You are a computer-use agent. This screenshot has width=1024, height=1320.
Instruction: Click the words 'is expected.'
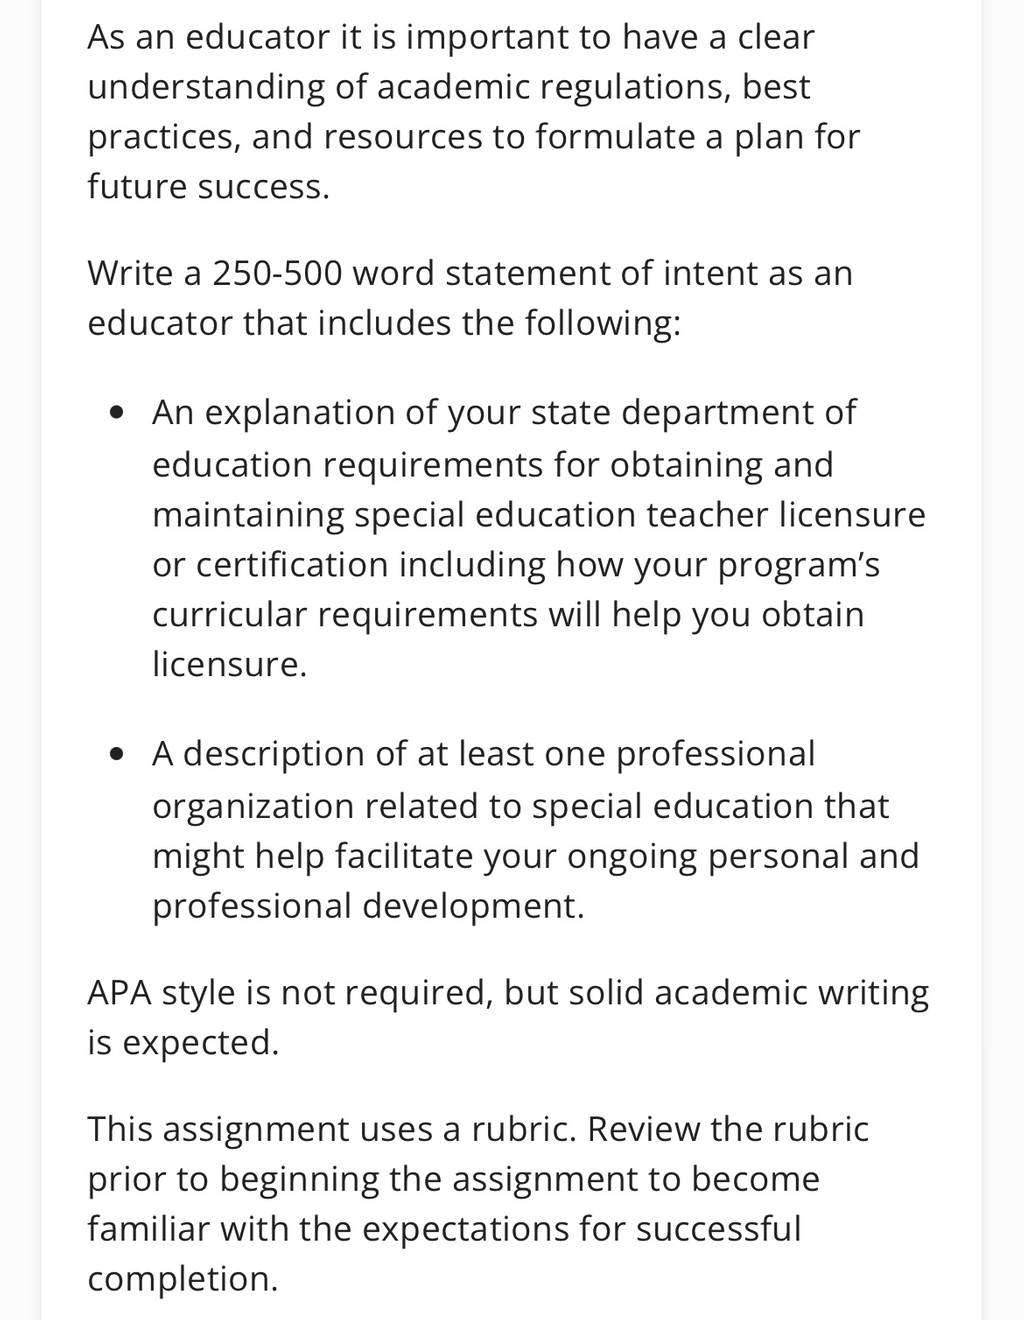[183, 1043]
